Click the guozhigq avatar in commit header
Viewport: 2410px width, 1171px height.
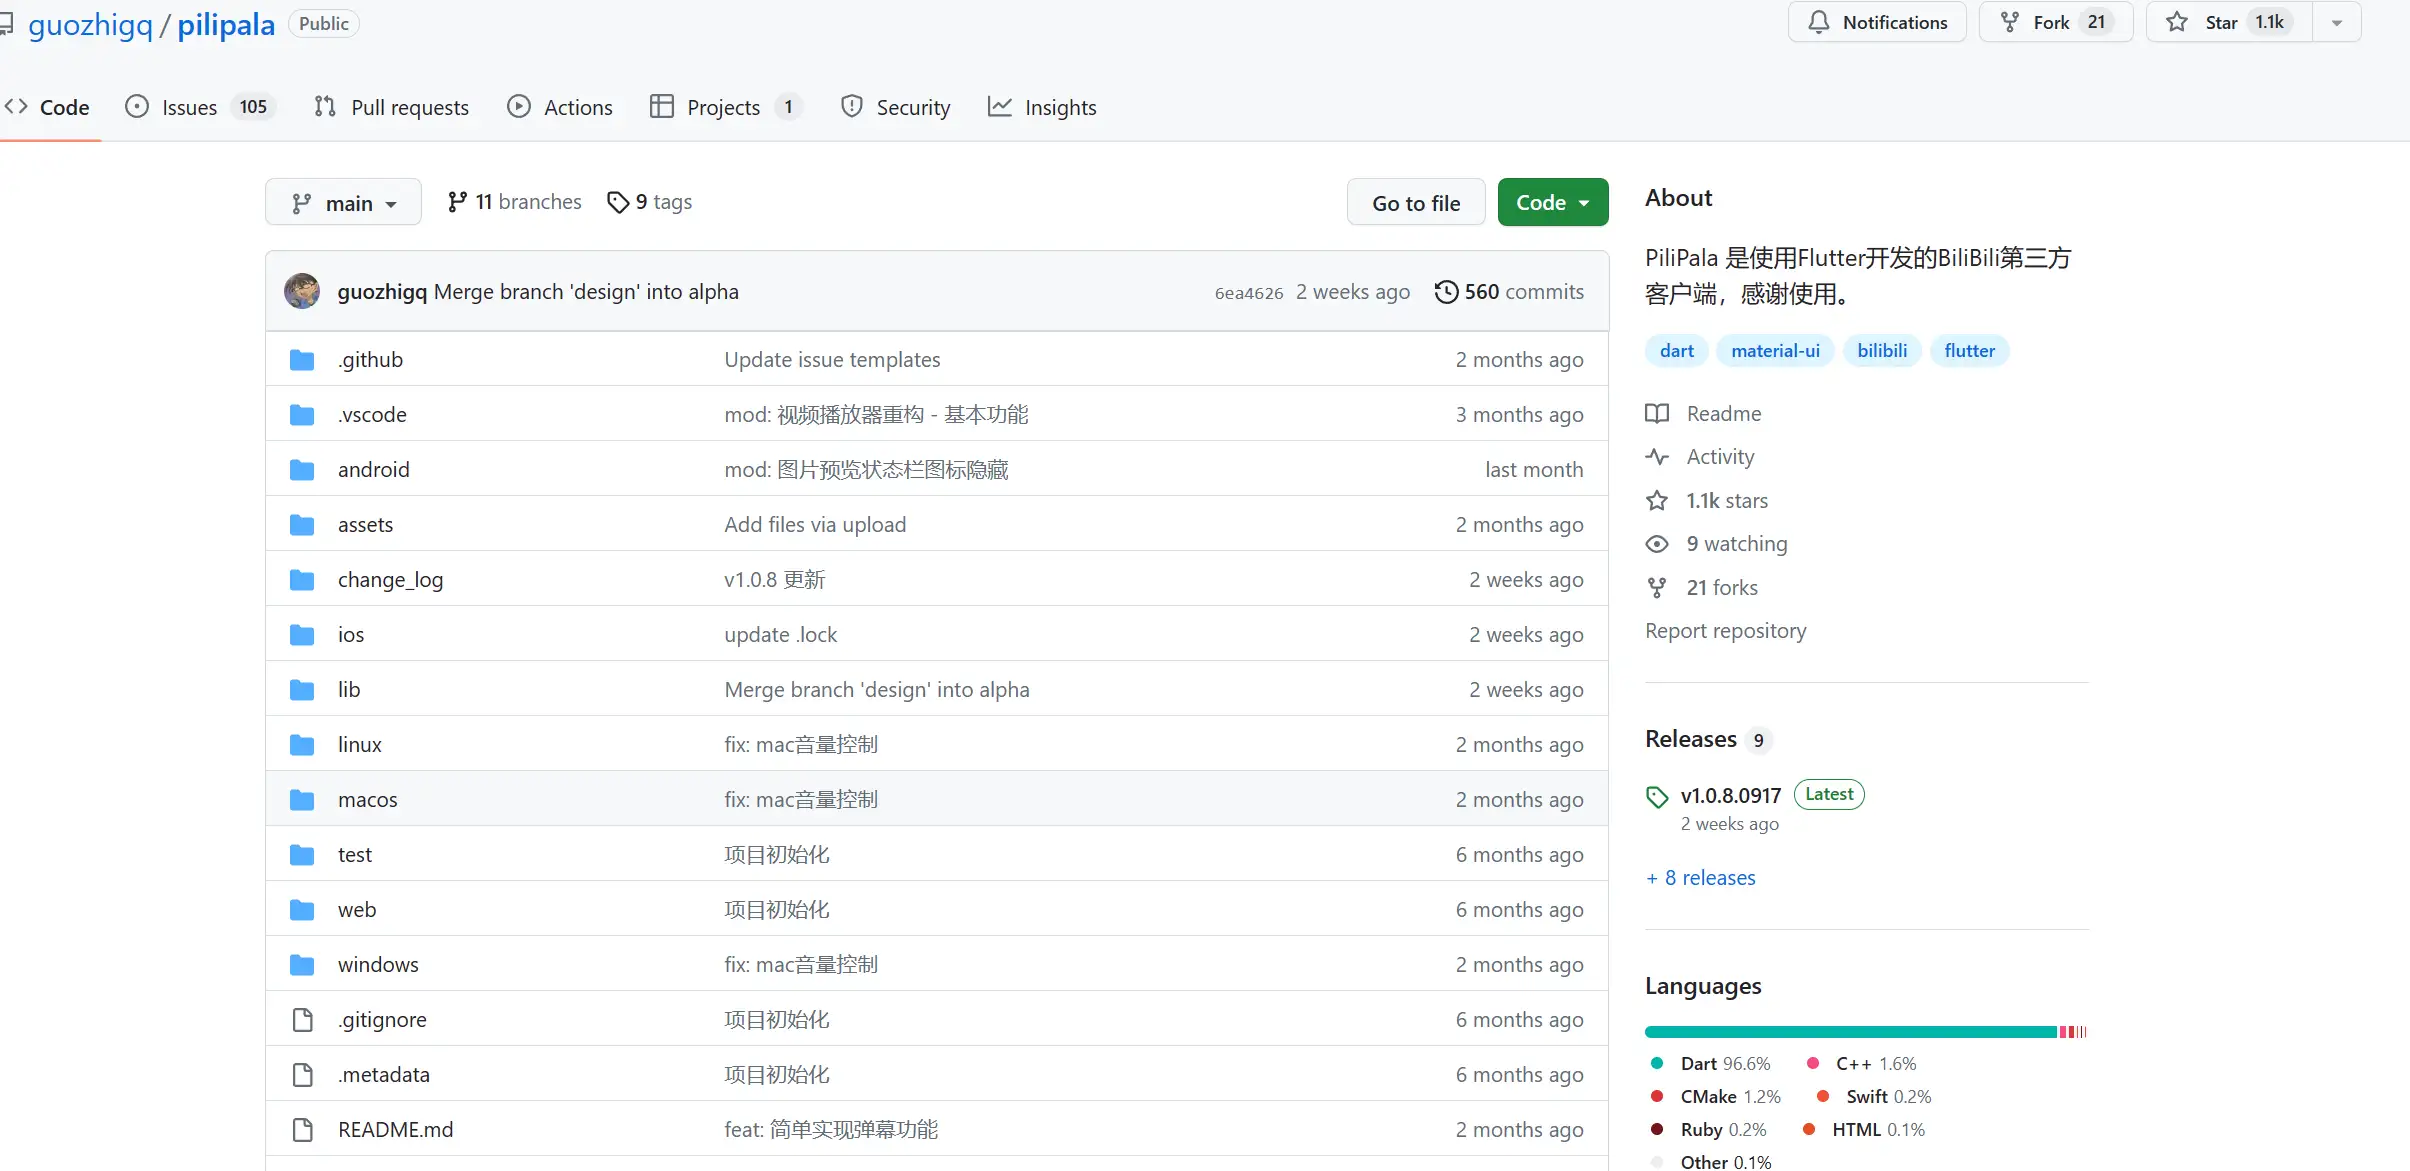pyautogui.click(x=302, y=291)
